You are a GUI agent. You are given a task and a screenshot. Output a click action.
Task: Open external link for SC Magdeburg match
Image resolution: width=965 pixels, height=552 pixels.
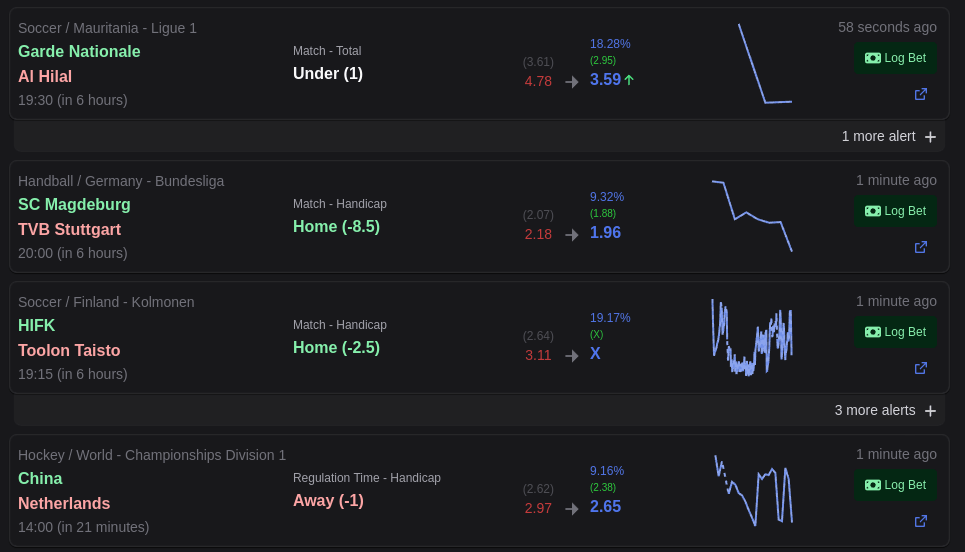[921, 247]
